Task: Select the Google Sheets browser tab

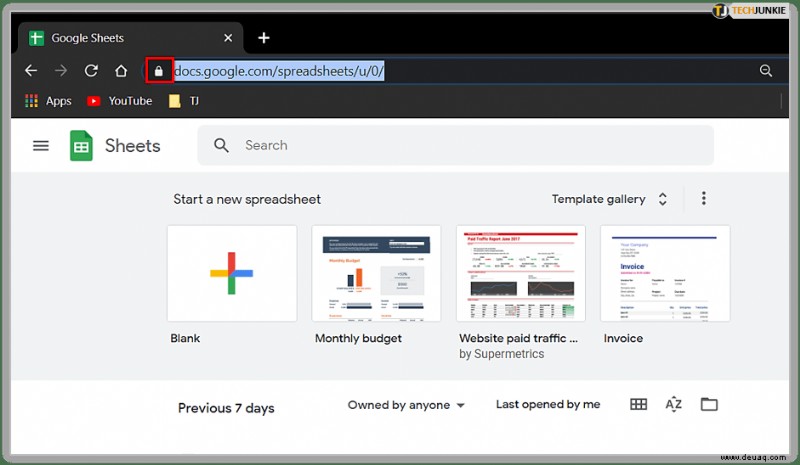Action: pos(130,38)
